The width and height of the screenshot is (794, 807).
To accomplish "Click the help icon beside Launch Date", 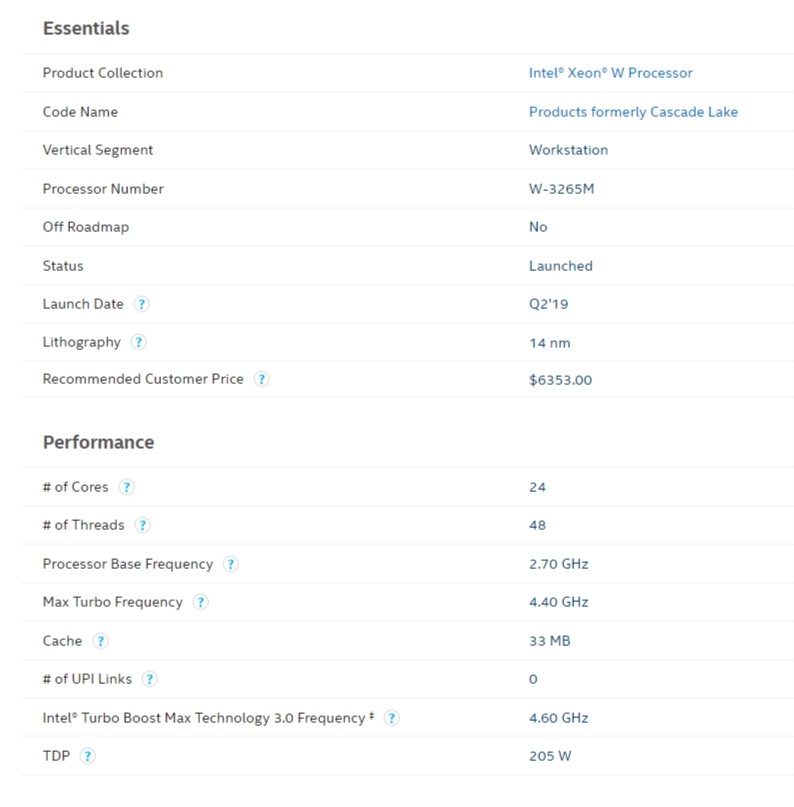I will [x=142, y=304].
